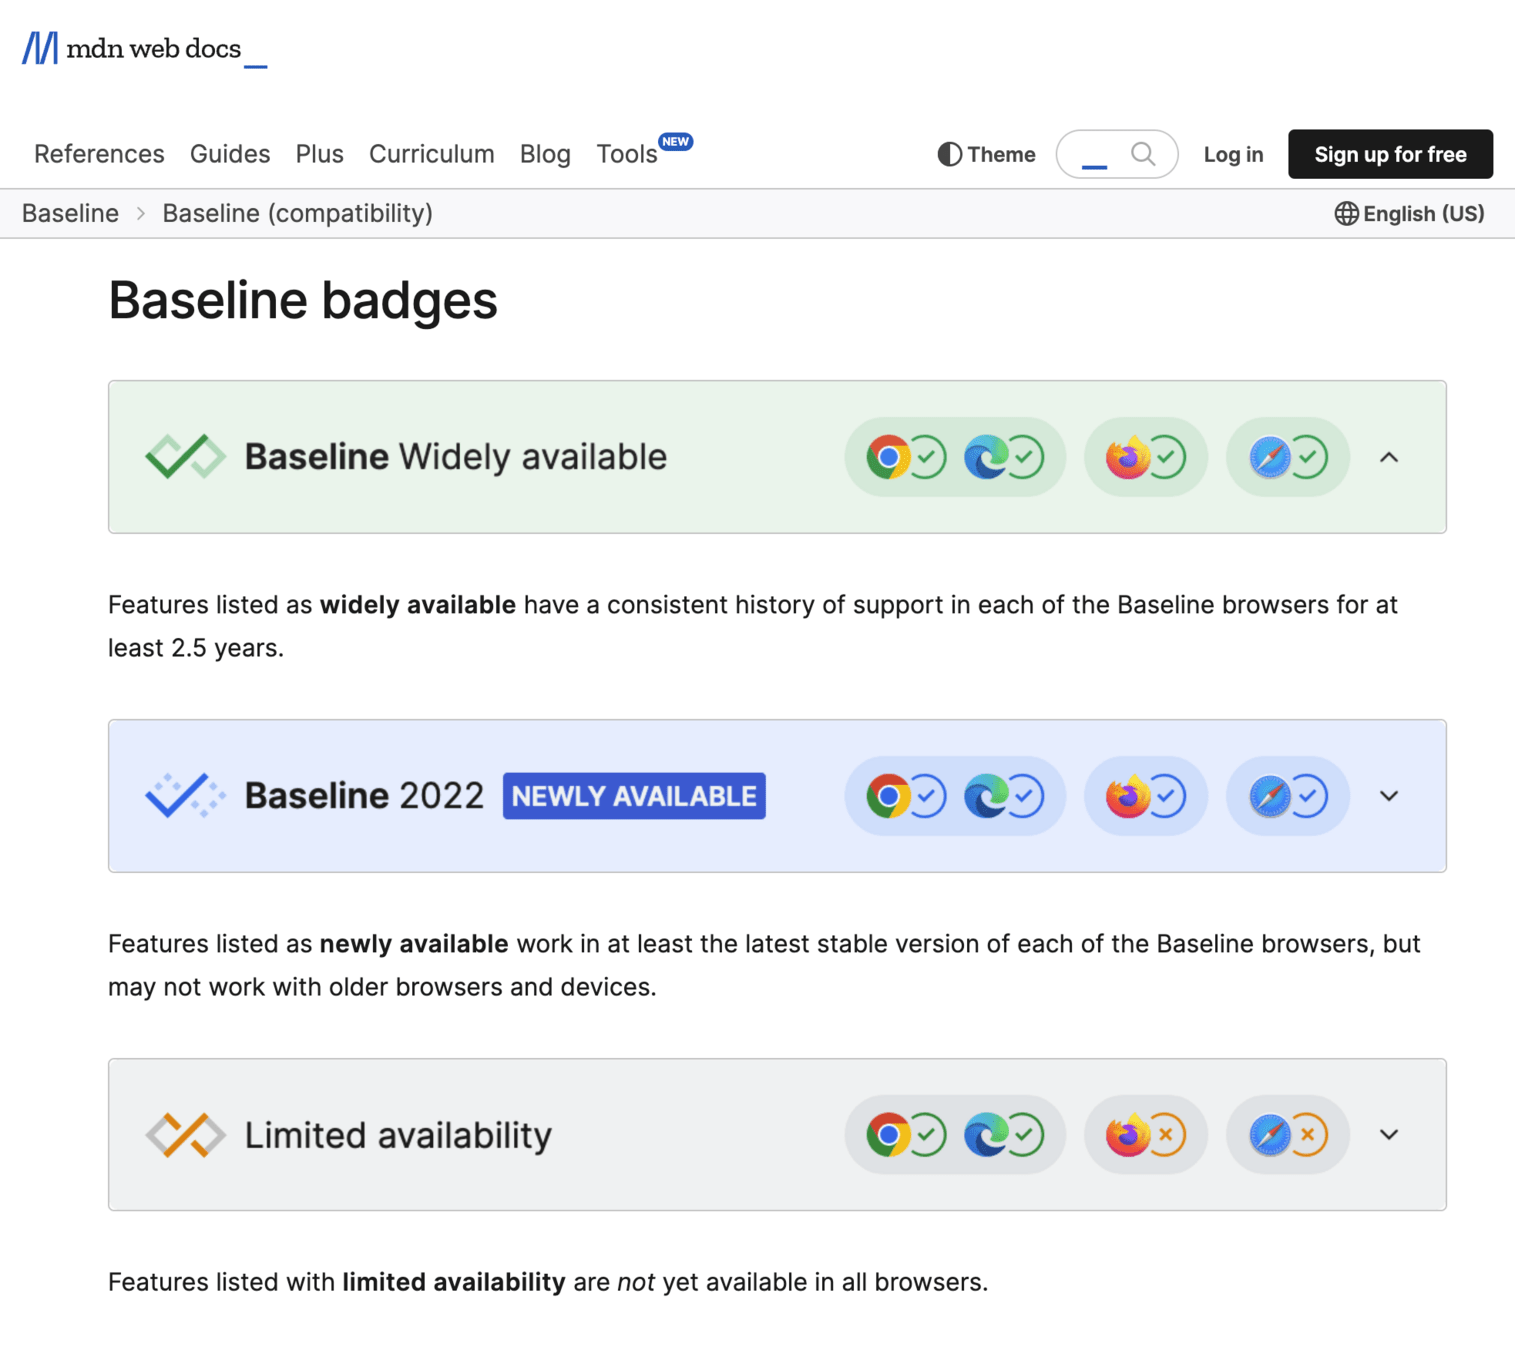Click Safari icon in Baseline 2022 badge
The image size is (1515, 1350).
1269,796
